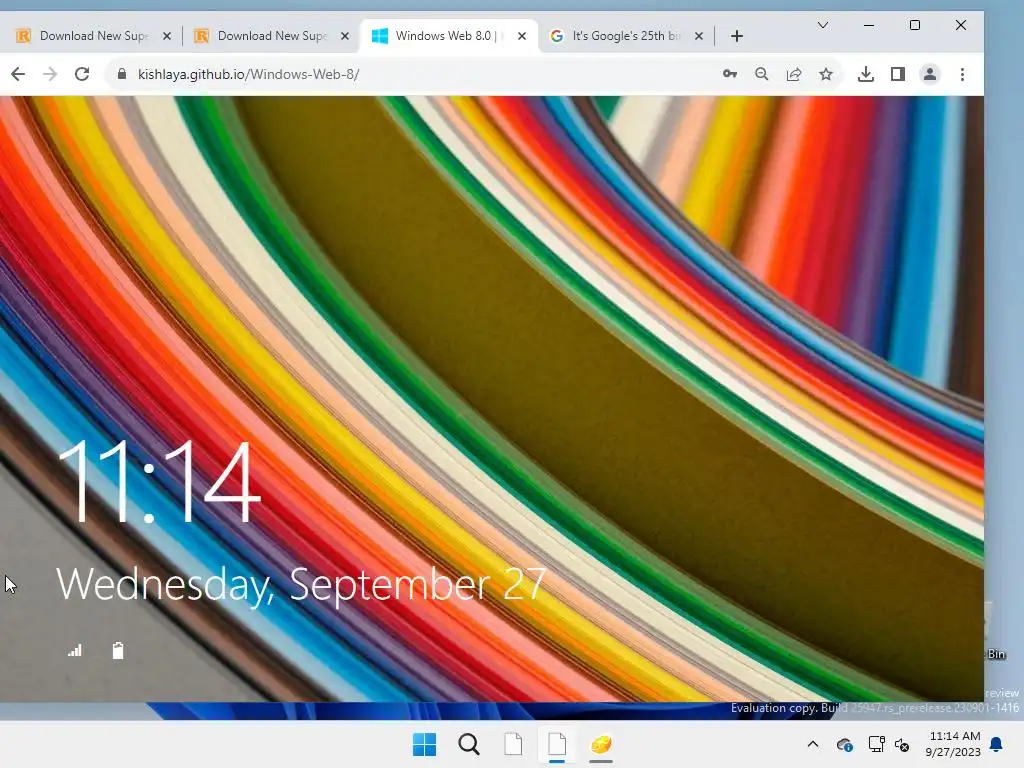Open the yellow app icon on taskbar
This screenshot has width=1024, height=768.
[601, 744]
